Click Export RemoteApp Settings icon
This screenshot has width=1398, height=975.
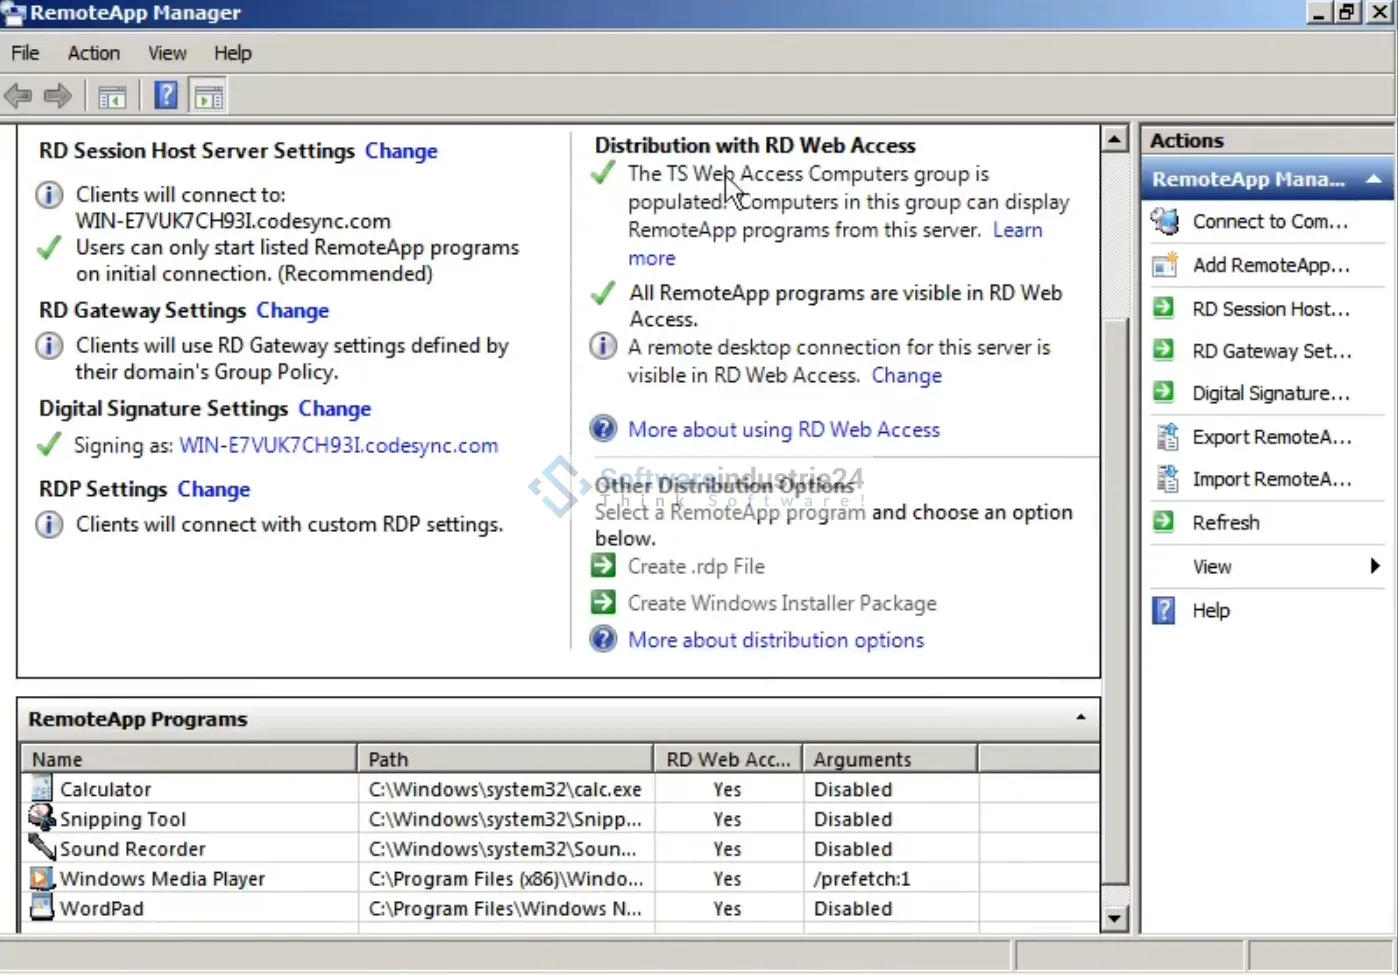pyautogui.click(x=1166, y=437)
